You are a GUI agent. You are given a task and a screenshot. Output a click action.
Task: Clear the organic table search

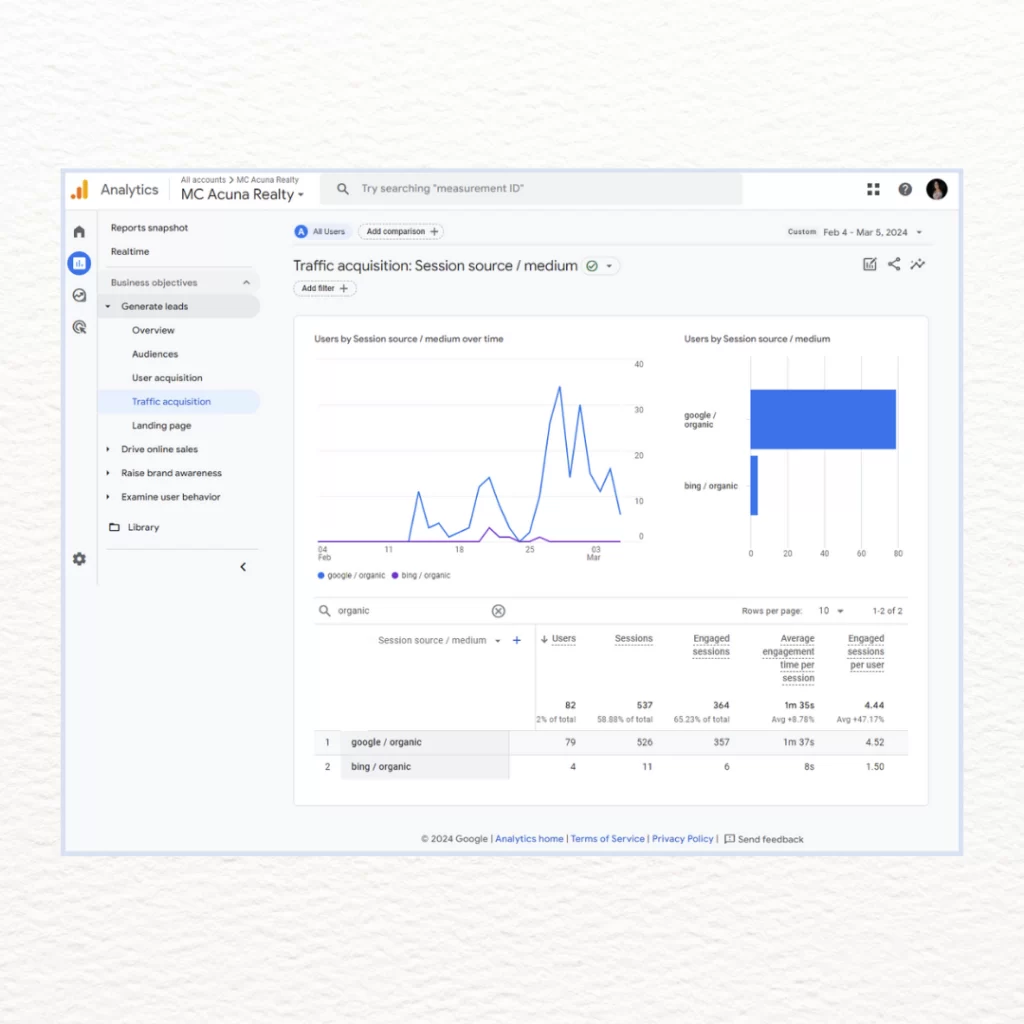click(498, 611)
